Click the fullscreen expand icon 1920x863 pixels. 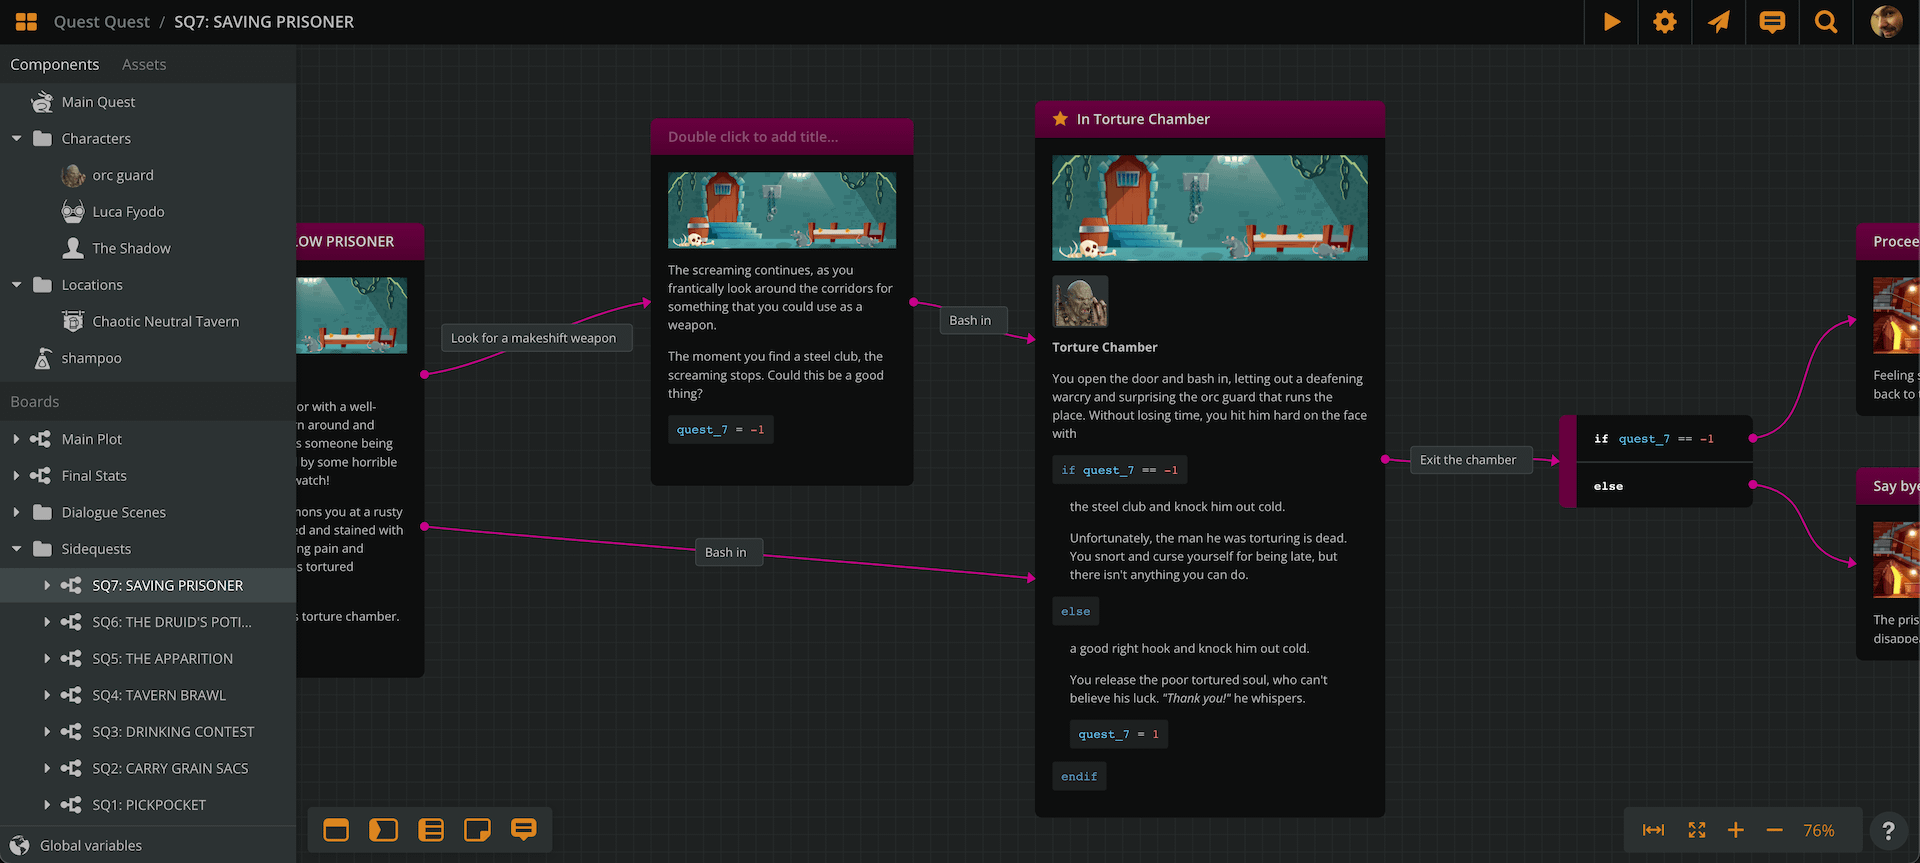tap(1697, 830)
